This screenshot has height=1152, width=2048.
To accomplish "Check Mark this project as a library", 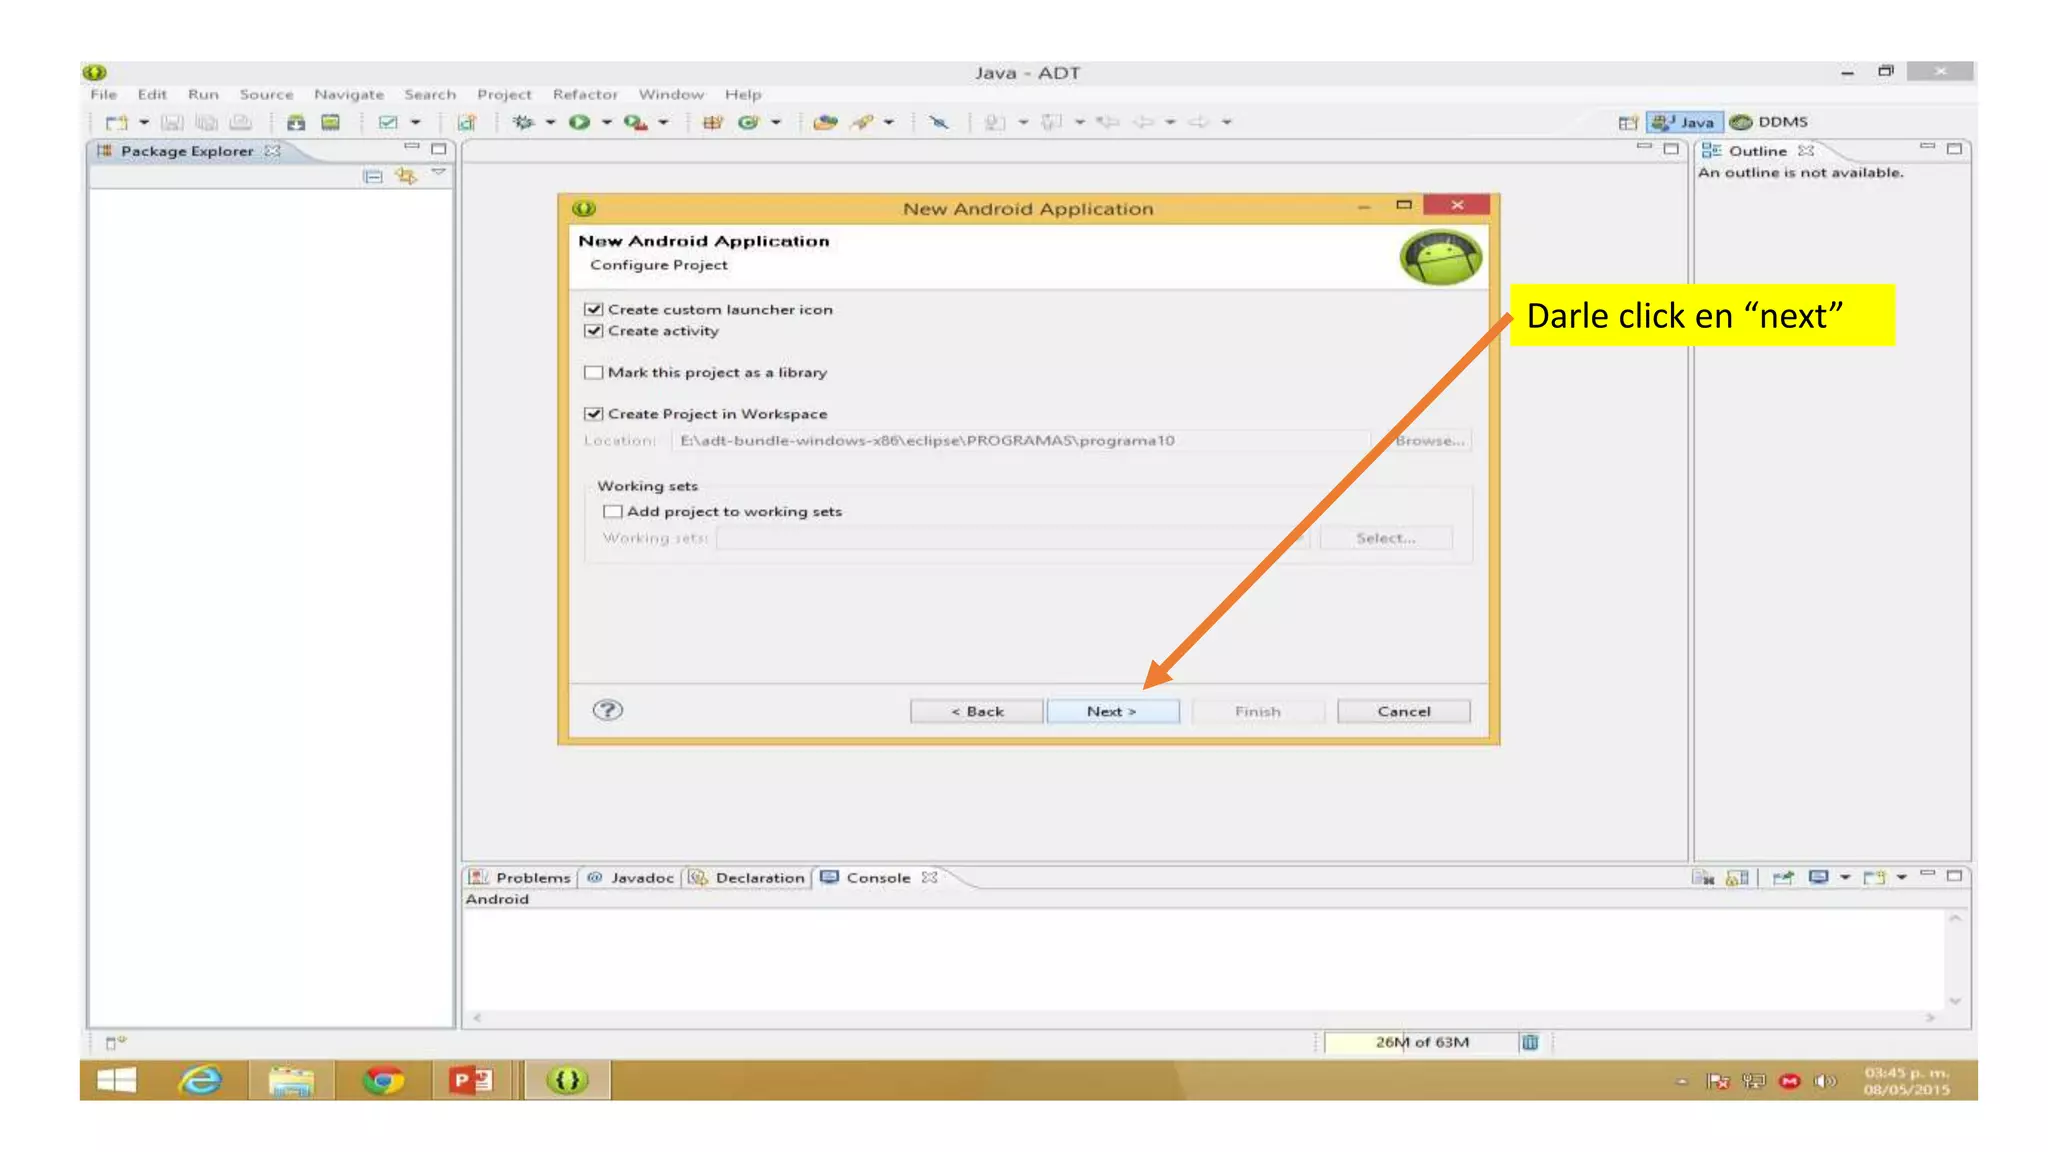I will [x=594, y=372].
